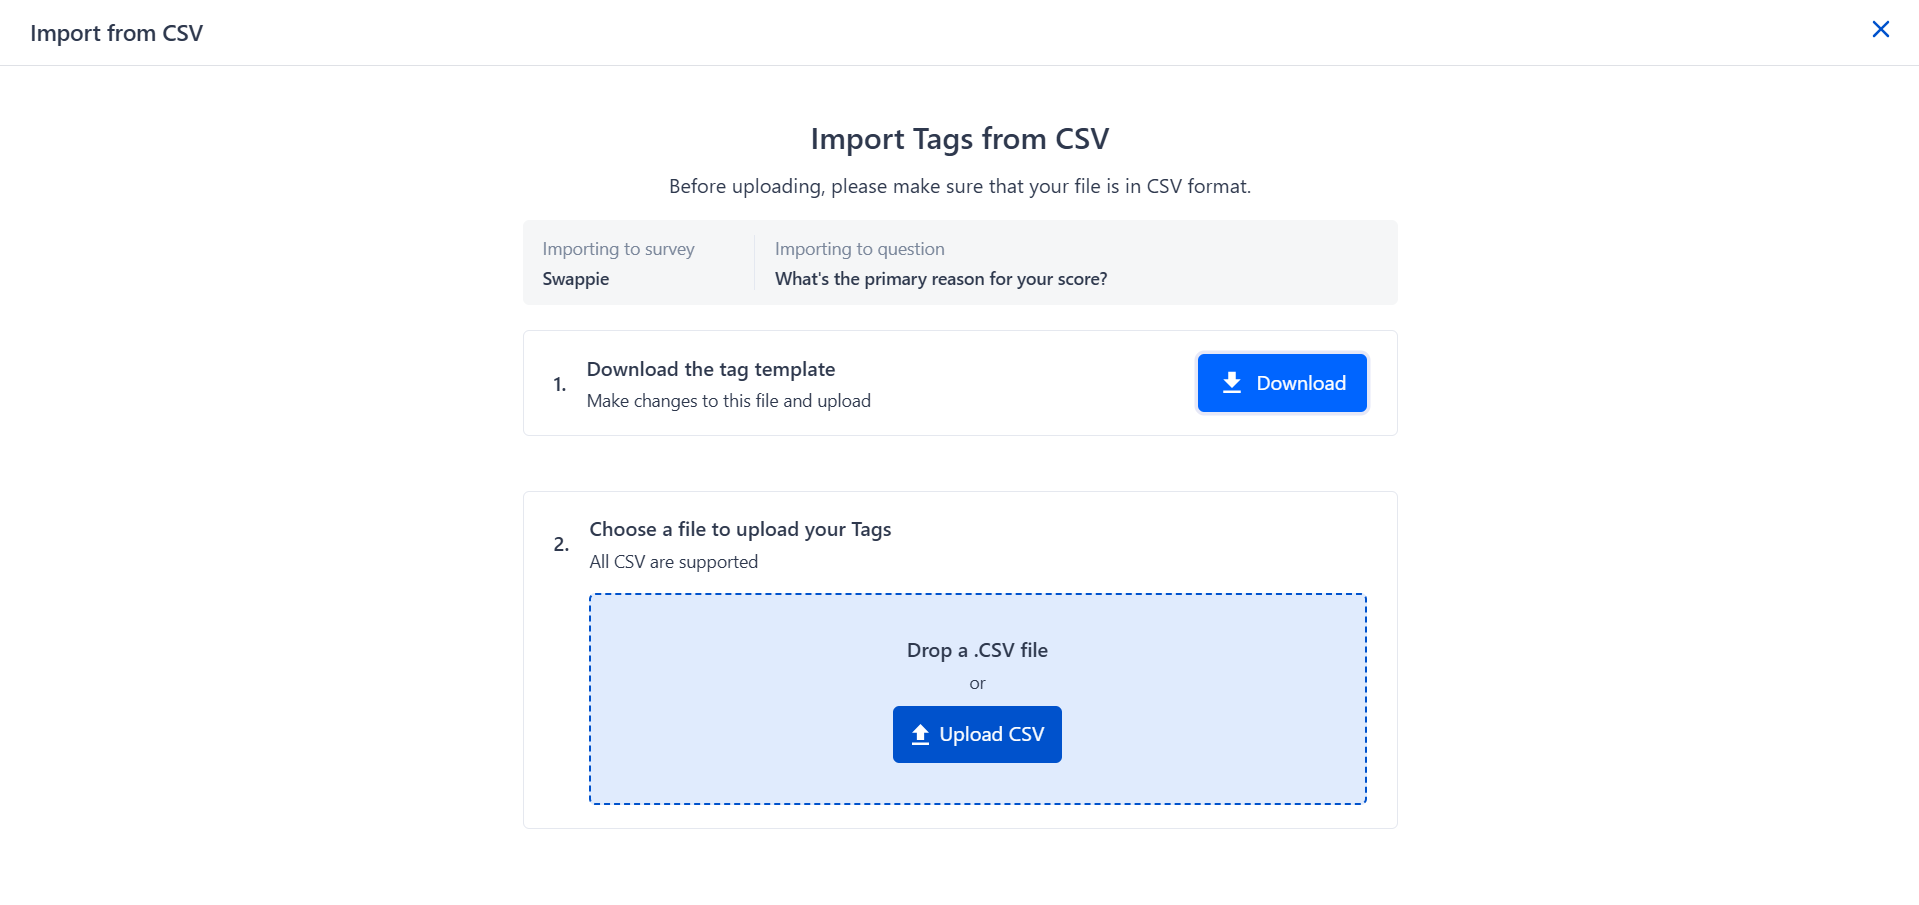1919x905 pixels.
Task: Click the "or" separator in drop zone
Action: click(x=977, y=684)
